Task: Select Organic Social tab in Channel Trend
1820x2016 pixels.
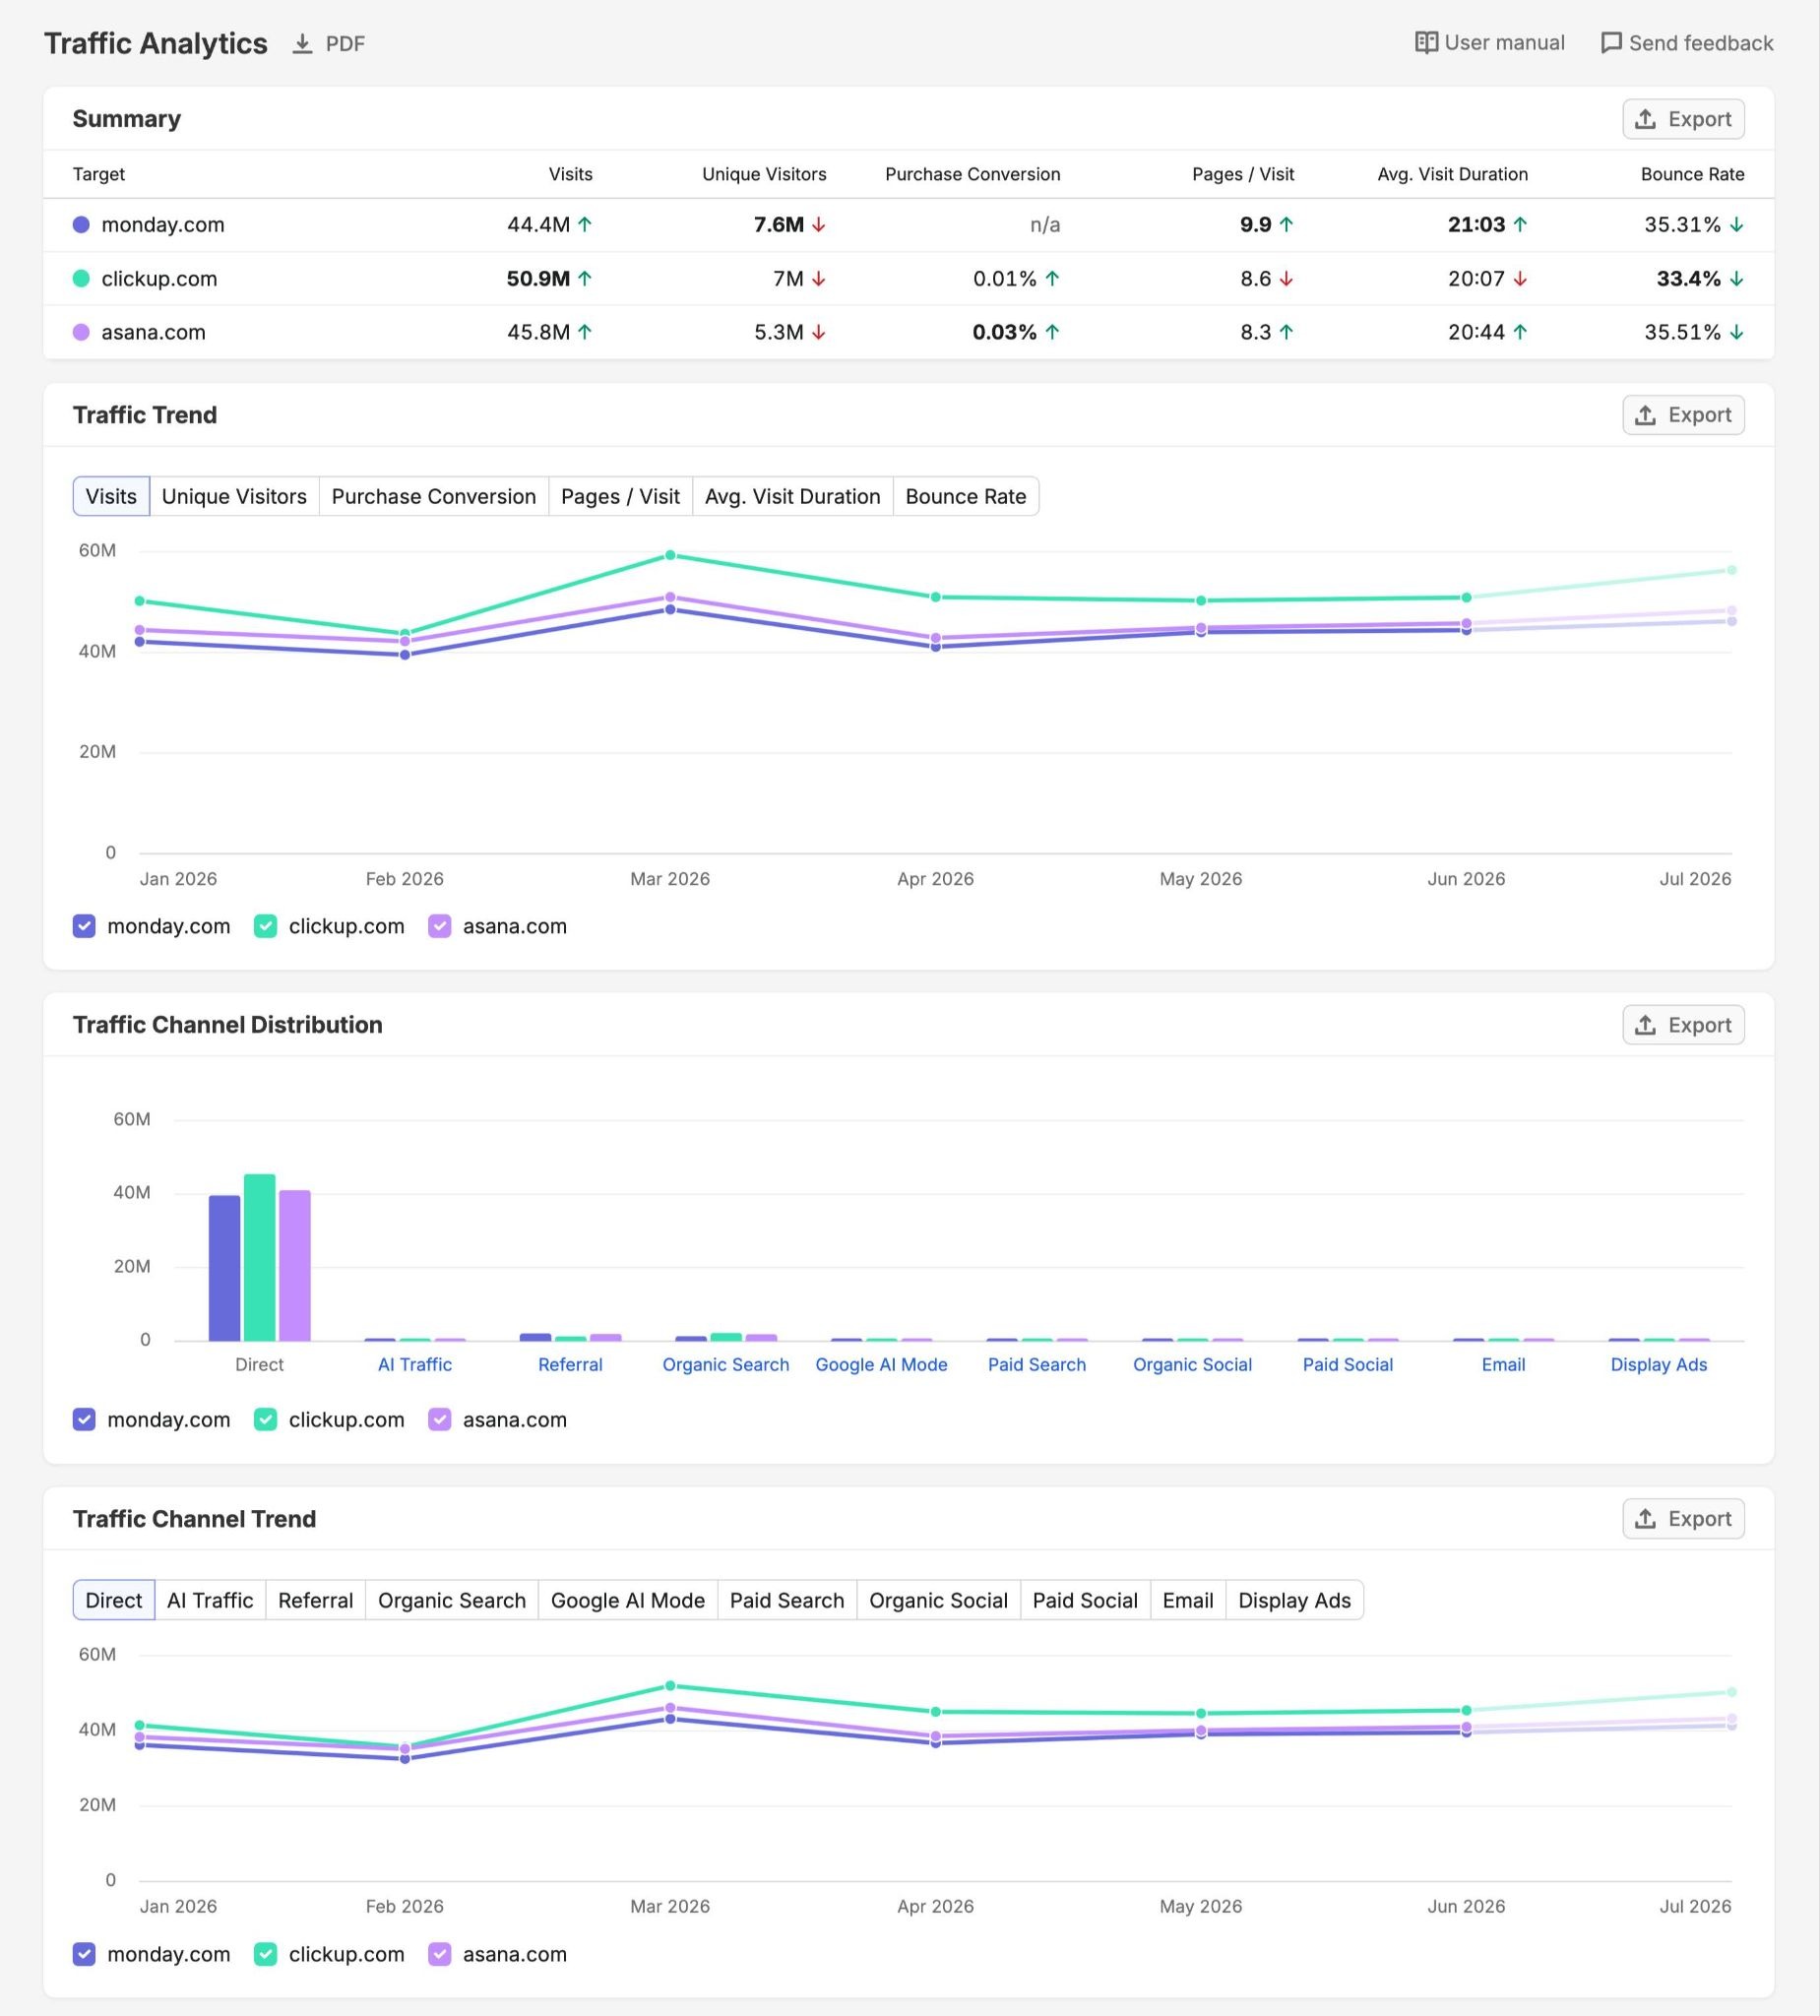Action: coord(938,1600)
